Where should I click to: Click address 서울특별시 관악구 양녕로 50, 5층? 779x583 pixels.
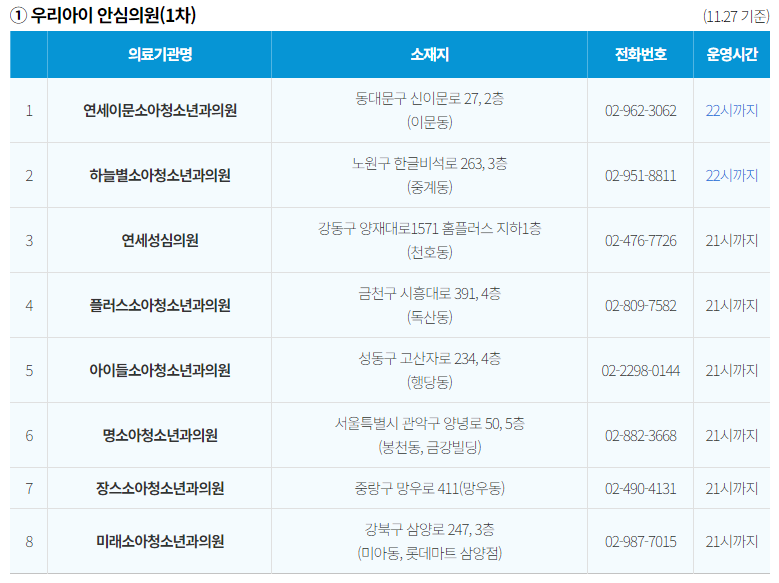click(x=429, y=423)
